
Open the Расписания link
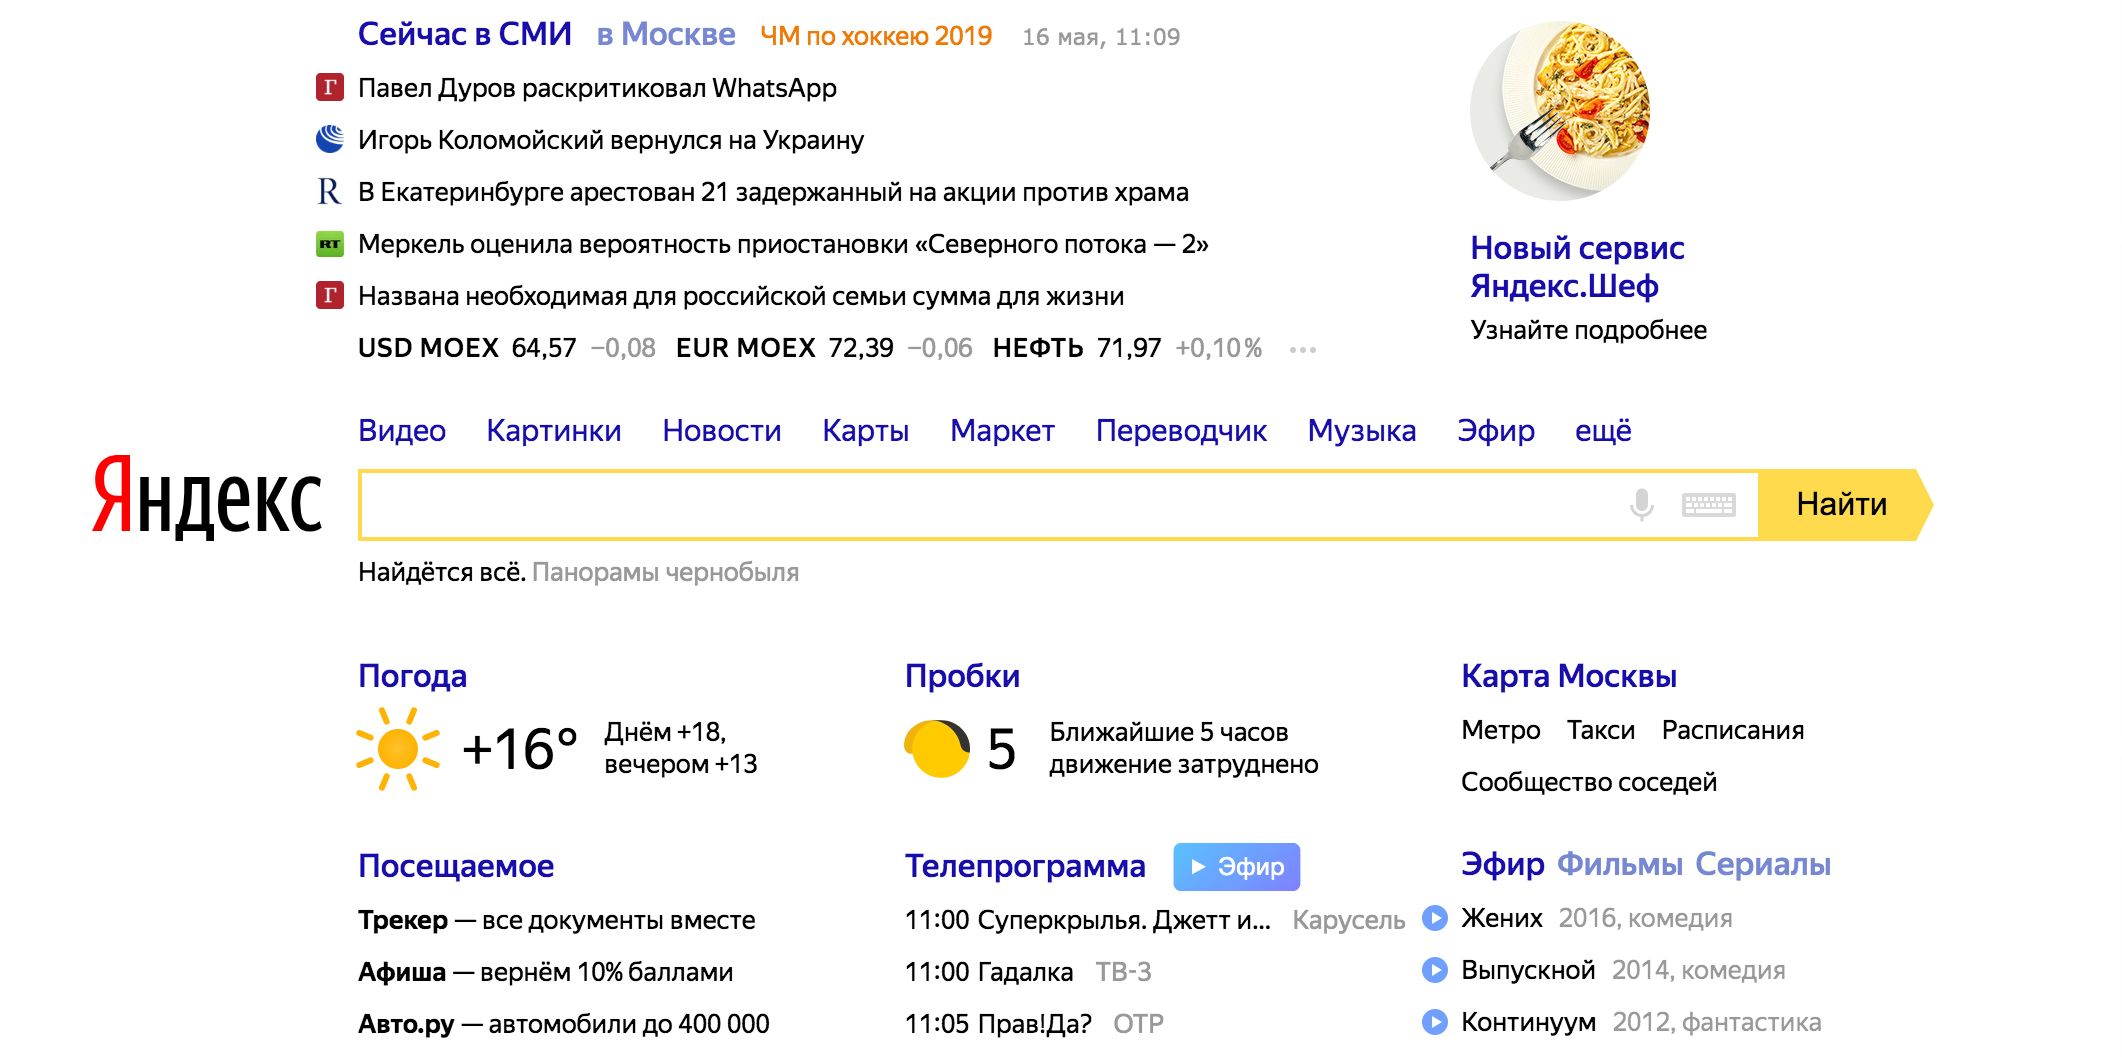coord(1733,730)
